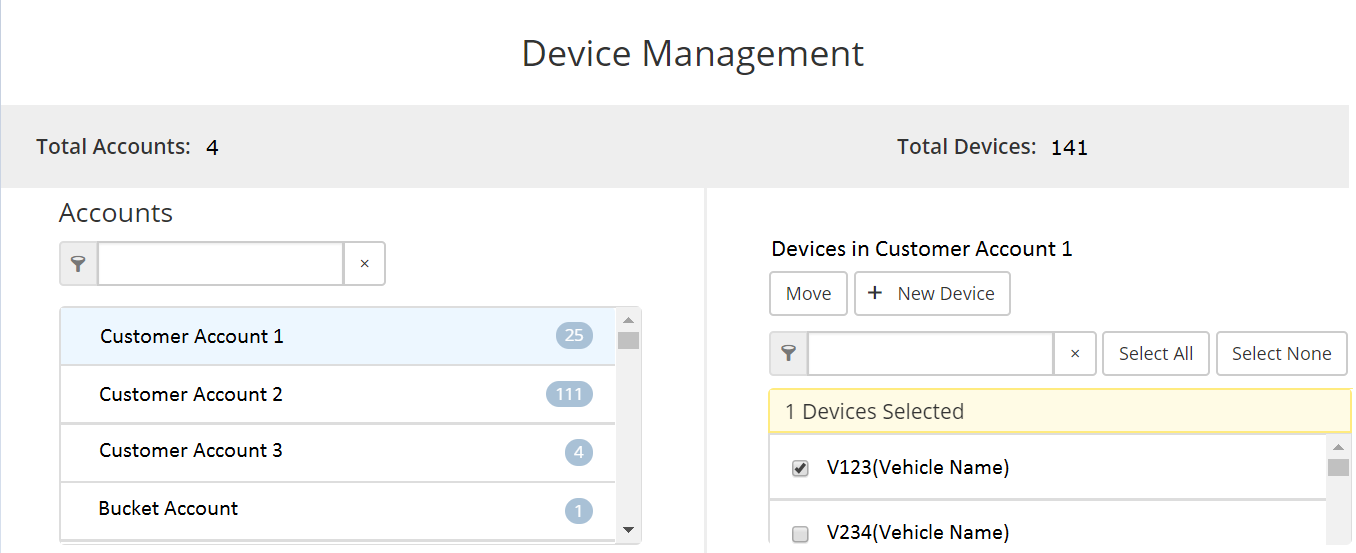The width and height of the screenshot is (1356, 553).
Task: Click the accounts filter funnel icon
Action: click(79, 264)
